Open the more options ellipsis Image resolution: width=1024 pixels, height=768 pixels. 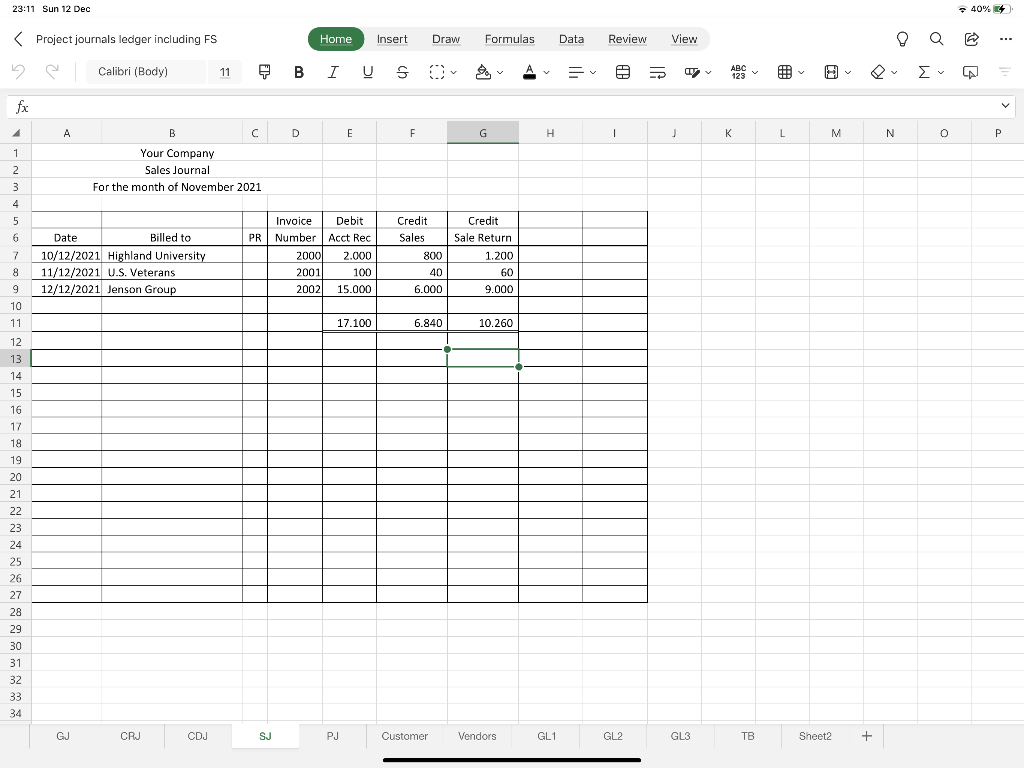tap(1006, 39)
